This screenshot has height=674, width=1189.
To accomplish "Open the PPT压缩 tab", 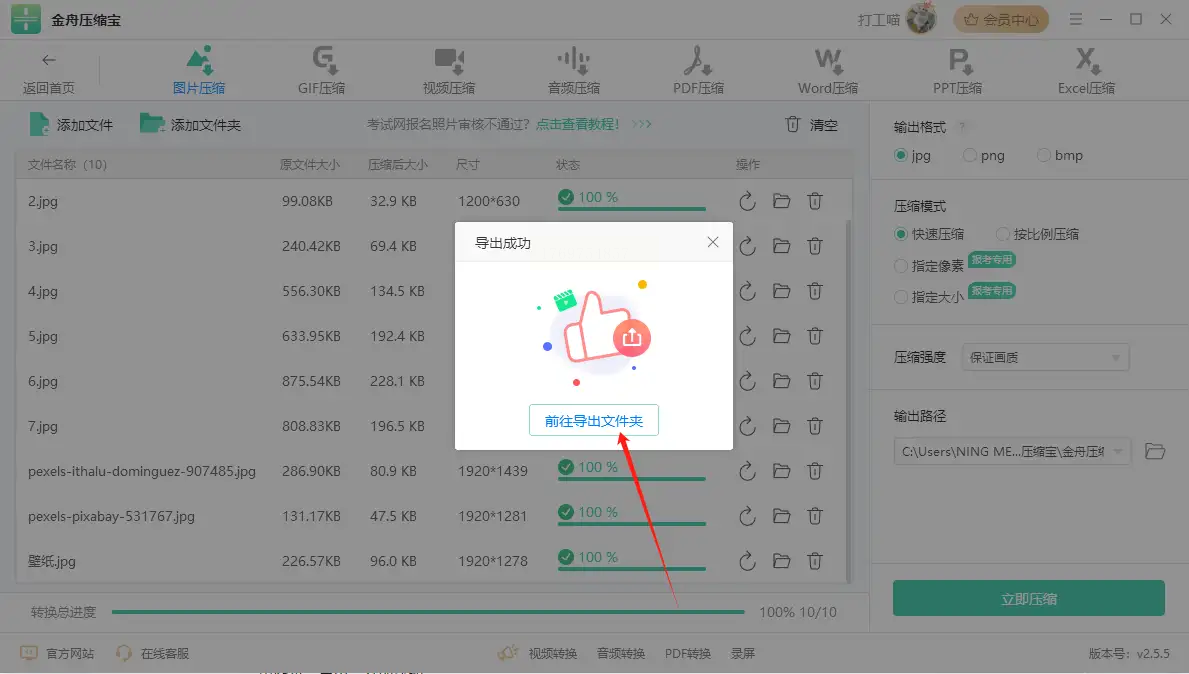I will pos(958,71).
